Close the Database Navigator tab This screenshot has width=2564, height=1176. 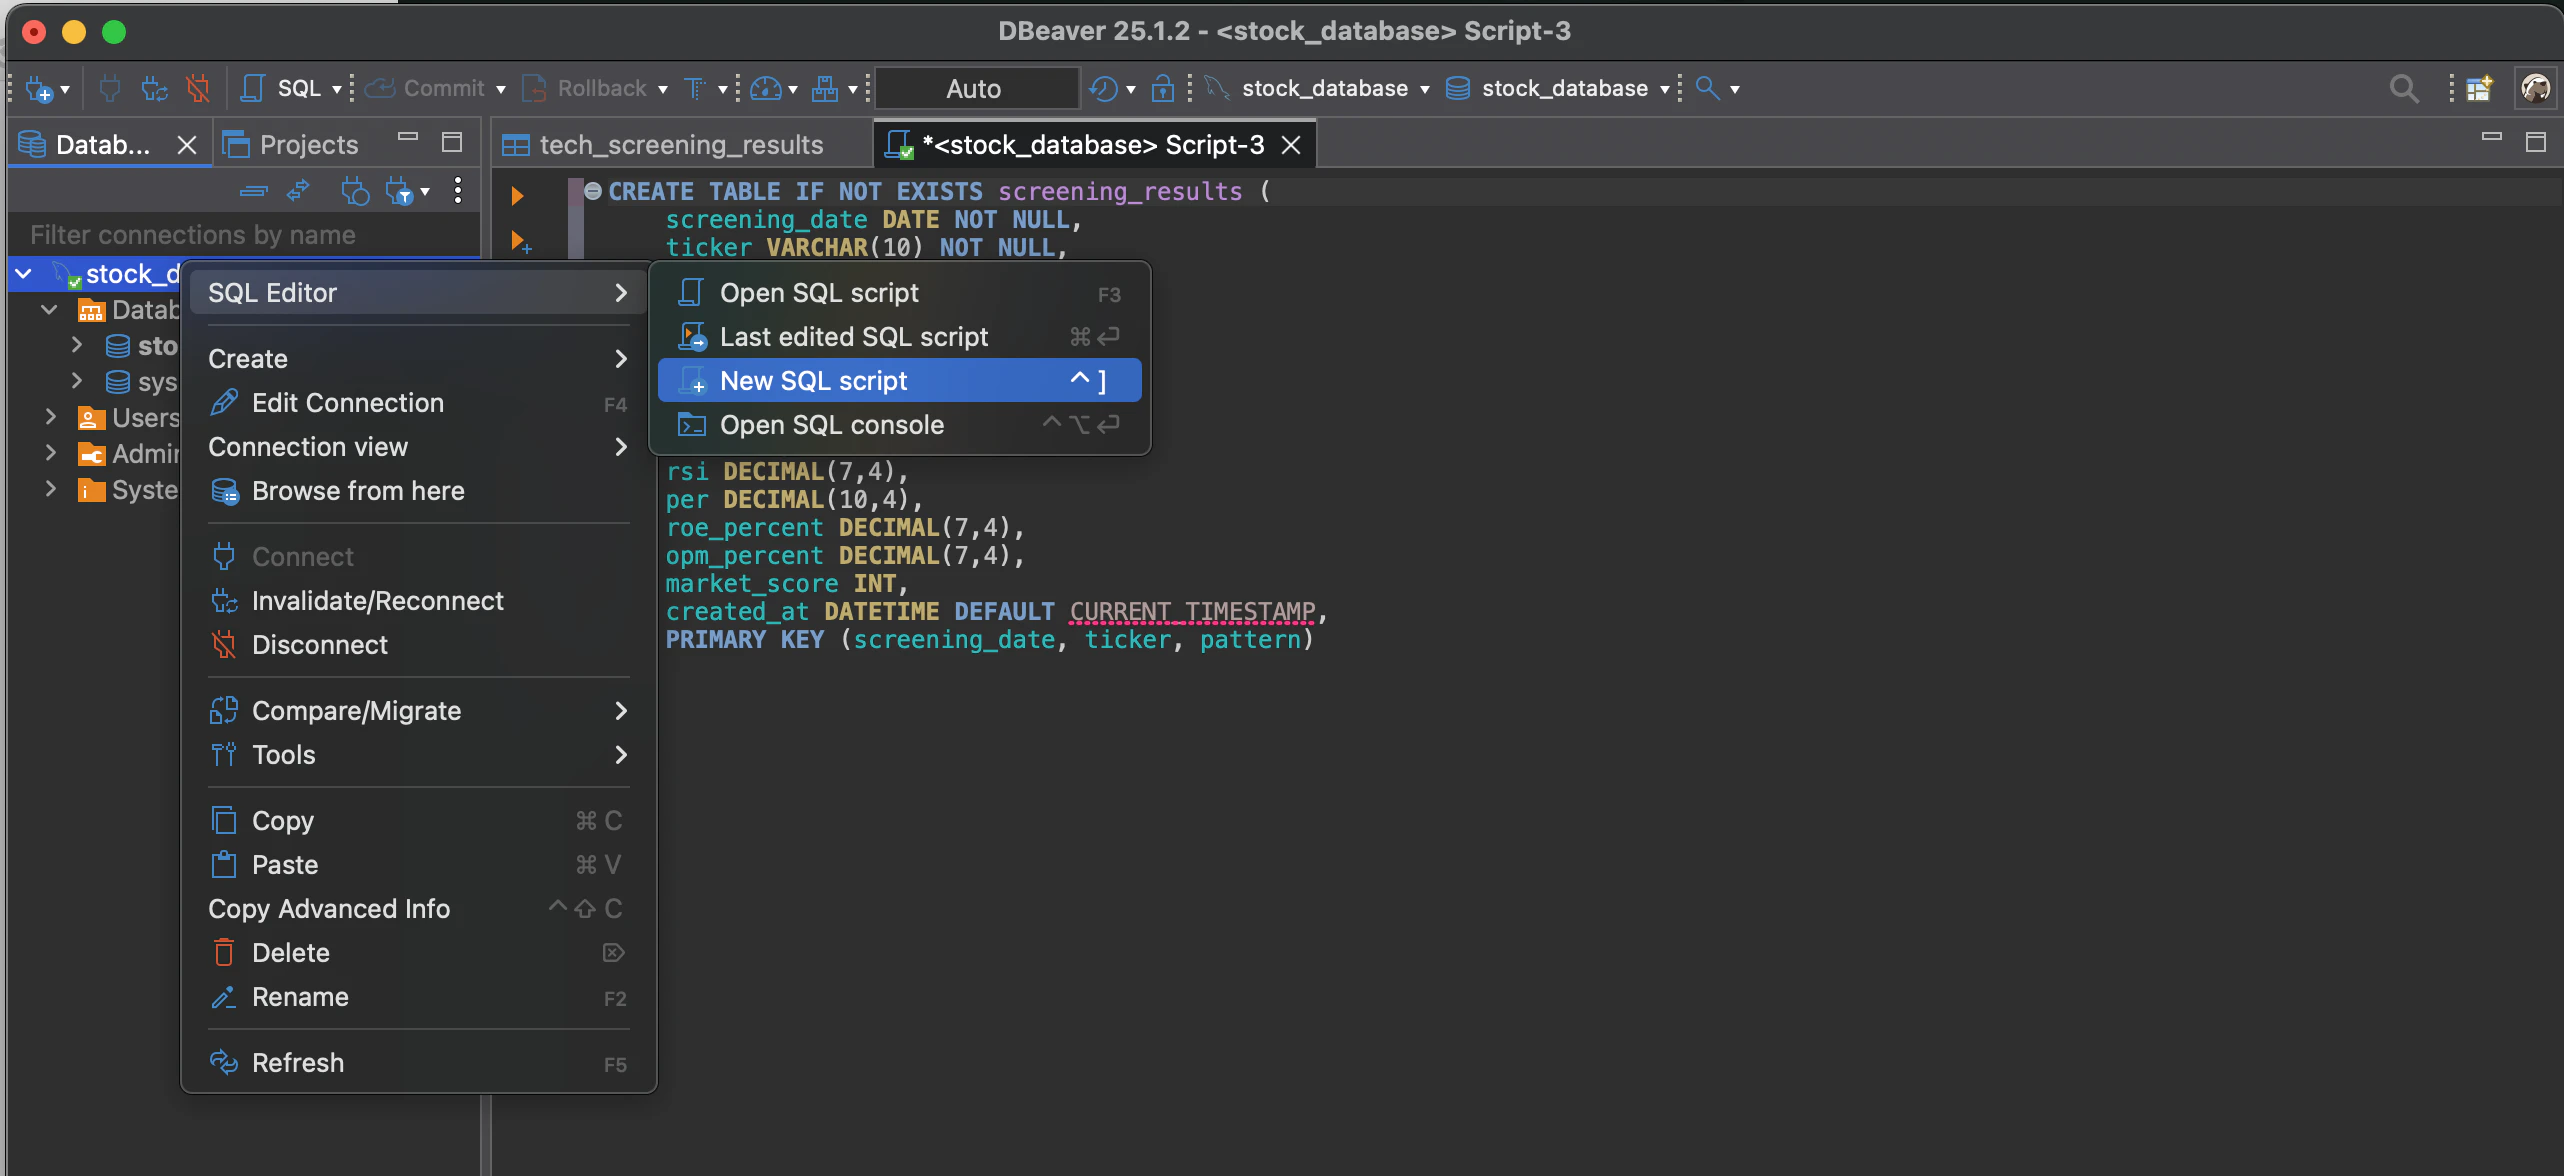187,145
